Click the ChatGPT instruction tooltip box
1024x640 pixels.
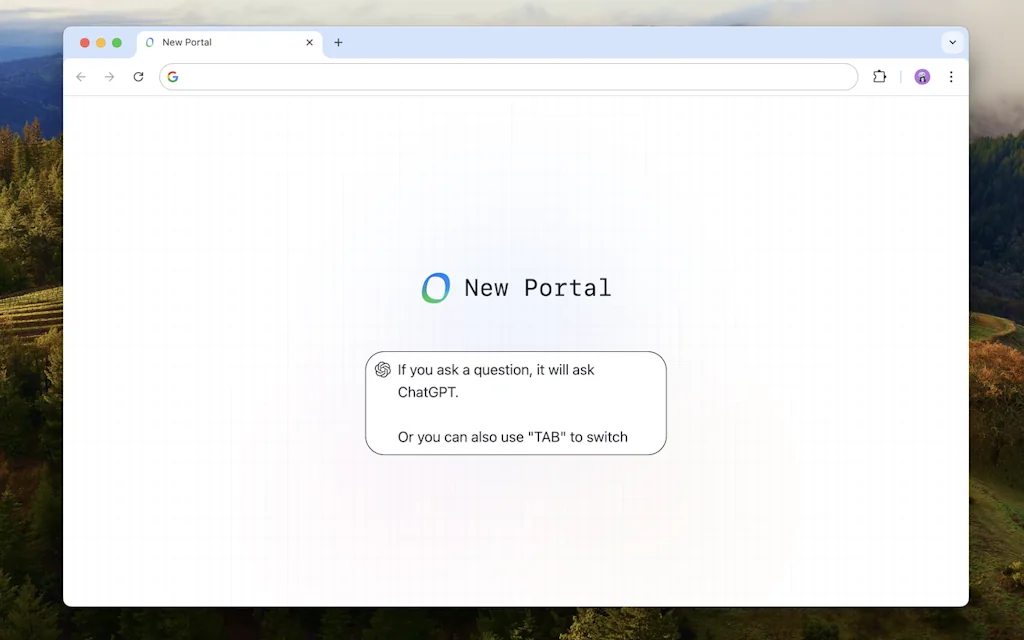tap(515, 402)
